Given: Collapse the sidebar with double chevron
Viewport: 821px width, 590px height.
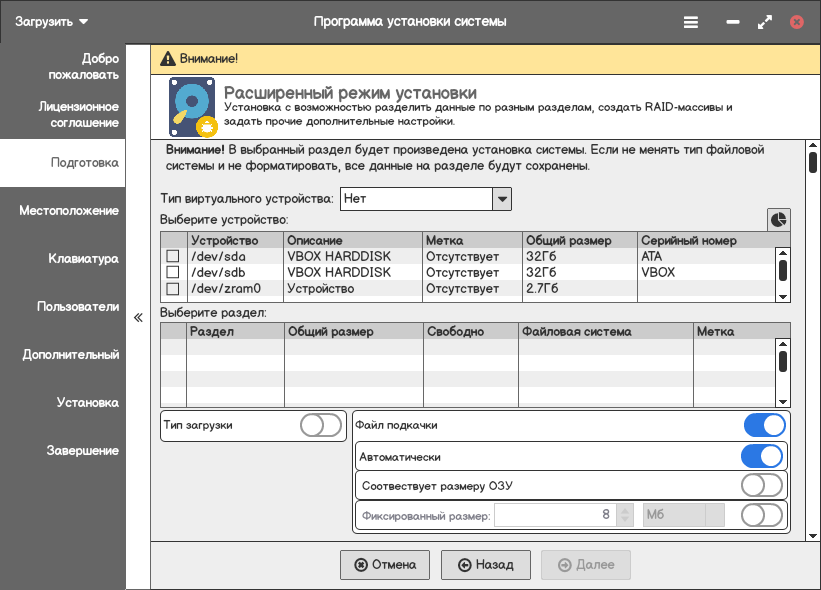Looking at the screenshot, I should [139, 318].
